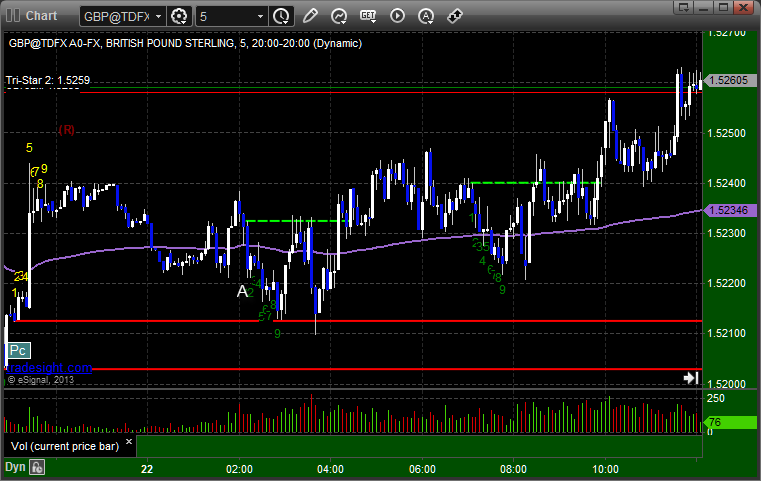This screenshot has width=761, height=481.
Task: Open the circled A alerts menu
Action: [426, 16]
